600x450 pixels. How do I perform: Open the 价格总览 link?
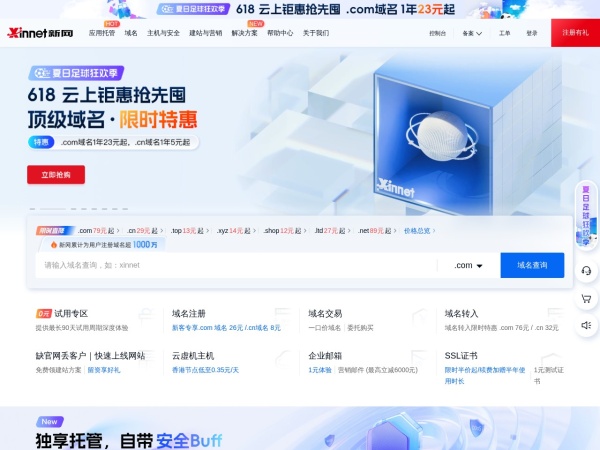click(x=419, y=231)
